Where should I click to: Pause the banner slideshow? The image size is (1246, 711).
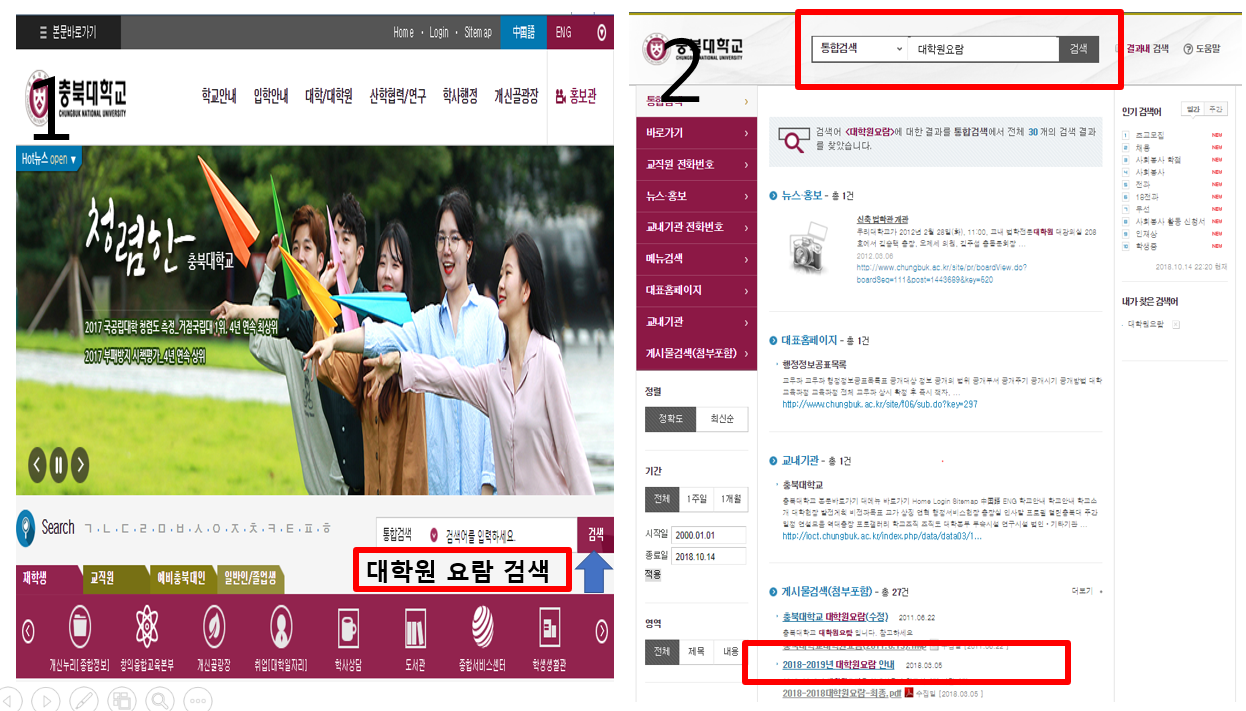coord(58,464)
